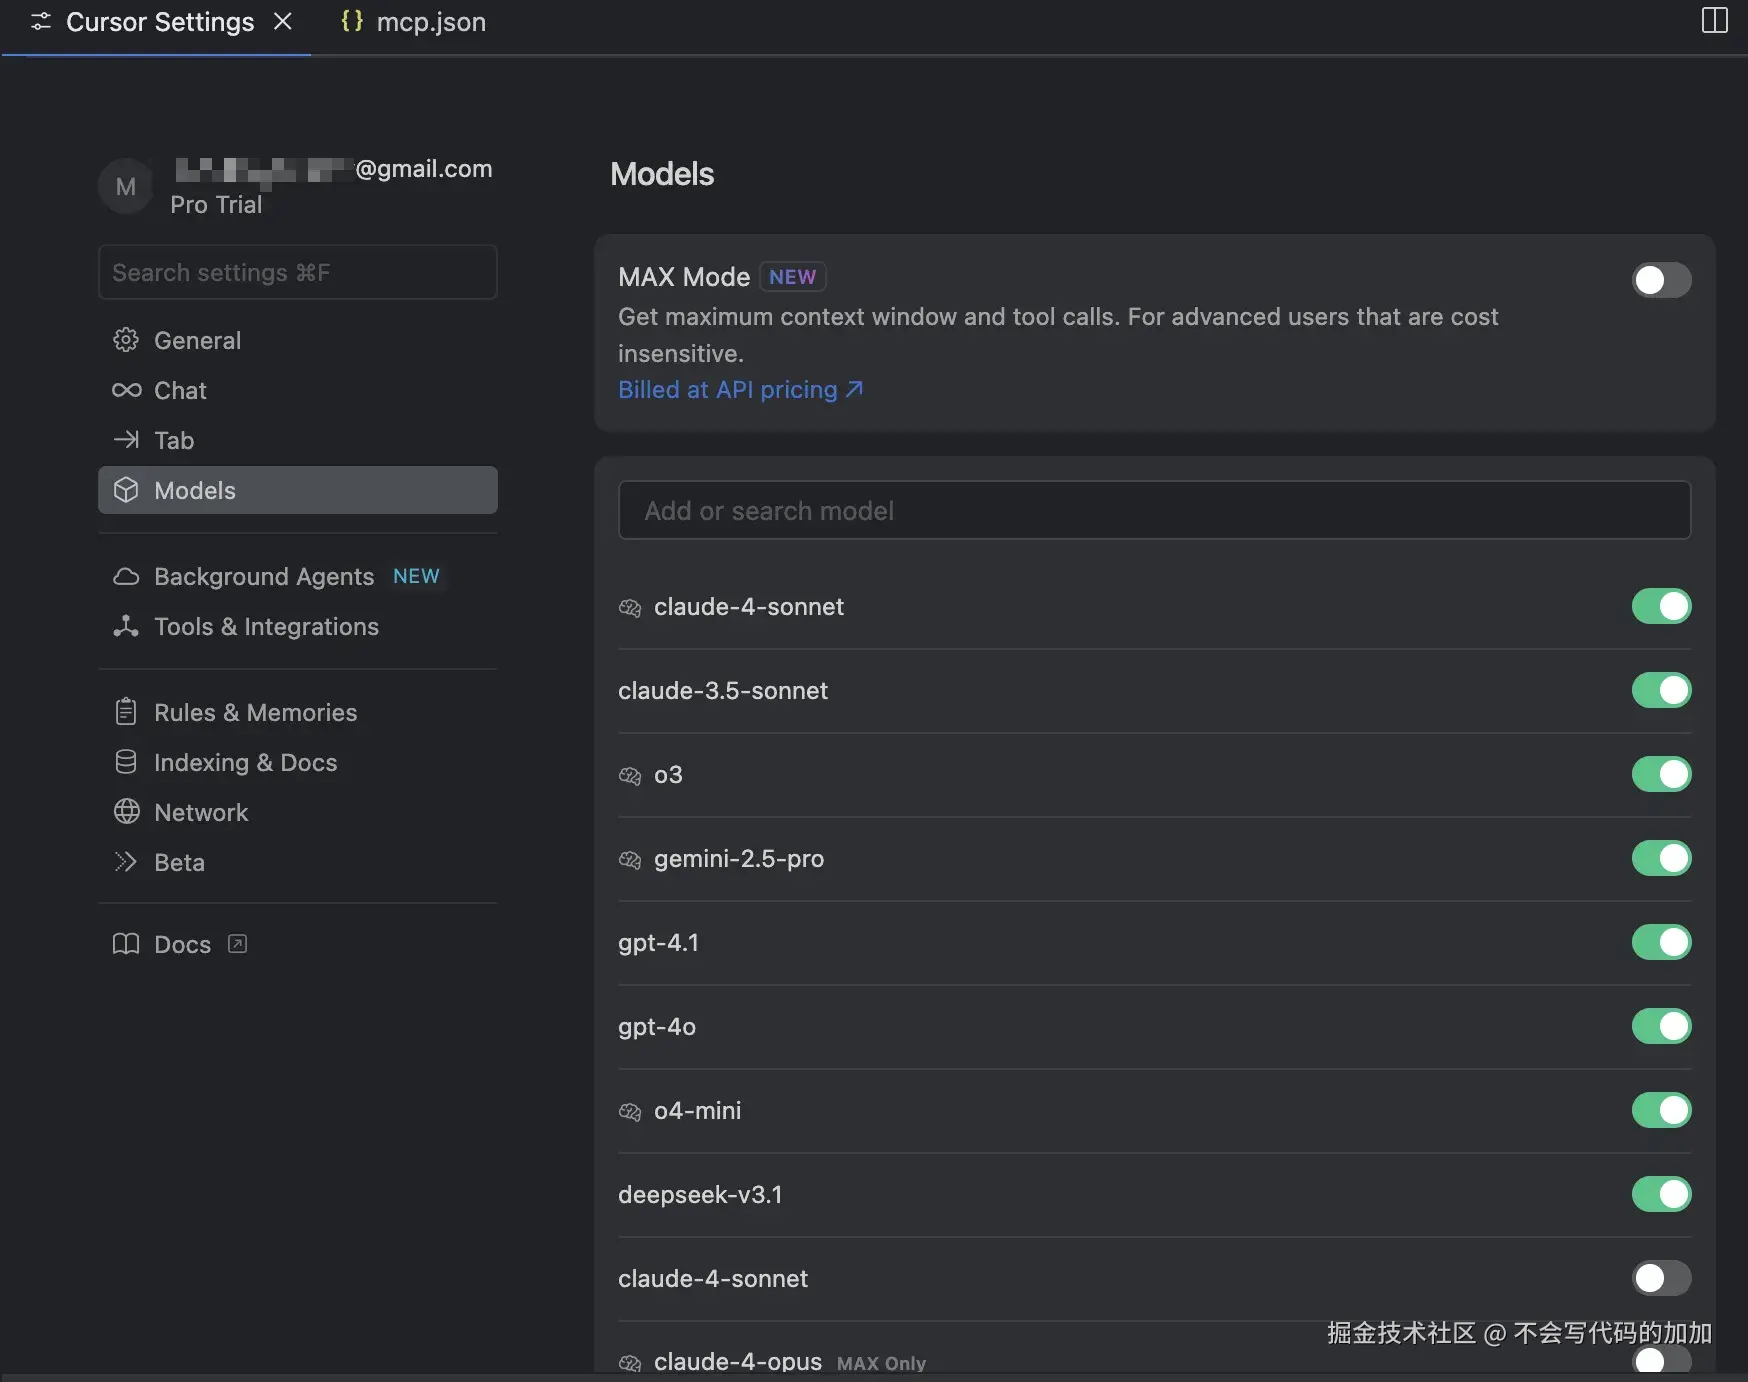
Task: Turn off the gemini-2.5-pro toggle
Action: [1661, 858]
